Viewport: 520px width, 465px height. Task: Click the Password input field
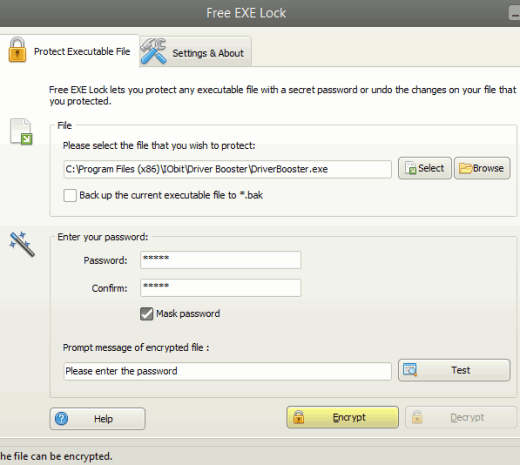pos(221,260)
